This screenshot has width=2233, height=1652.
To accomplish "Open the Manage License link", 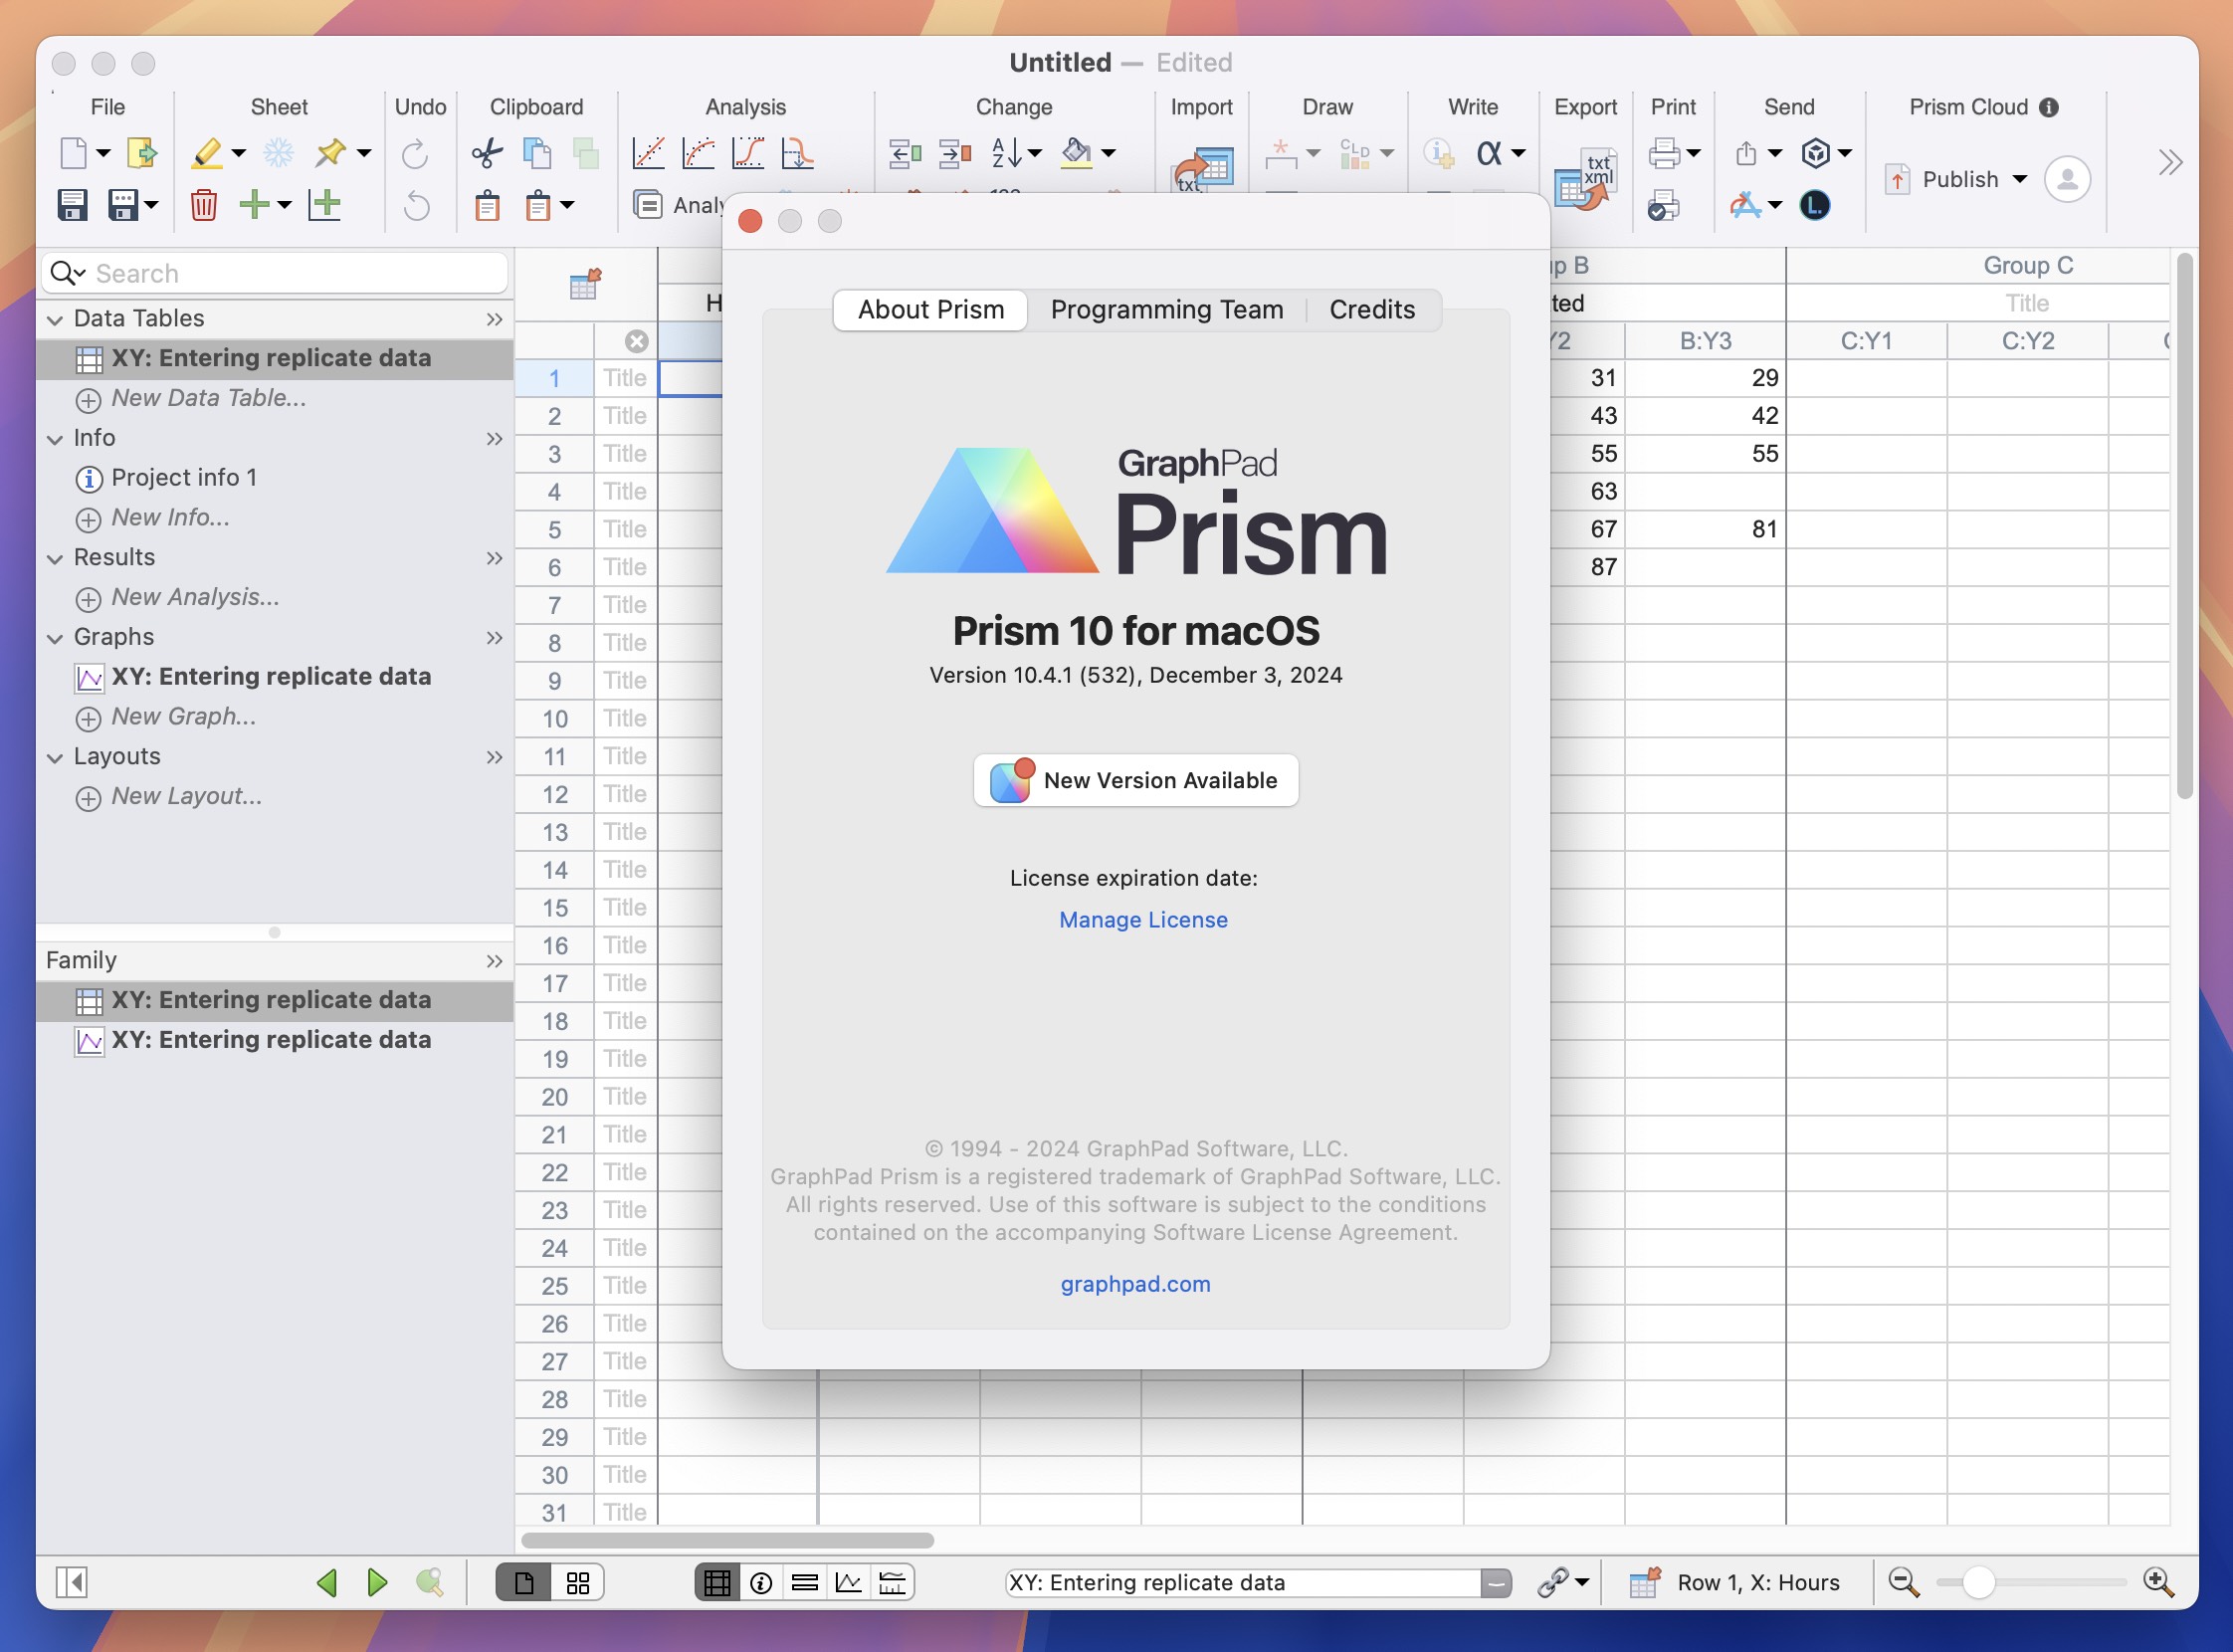I will (1140, 918).
